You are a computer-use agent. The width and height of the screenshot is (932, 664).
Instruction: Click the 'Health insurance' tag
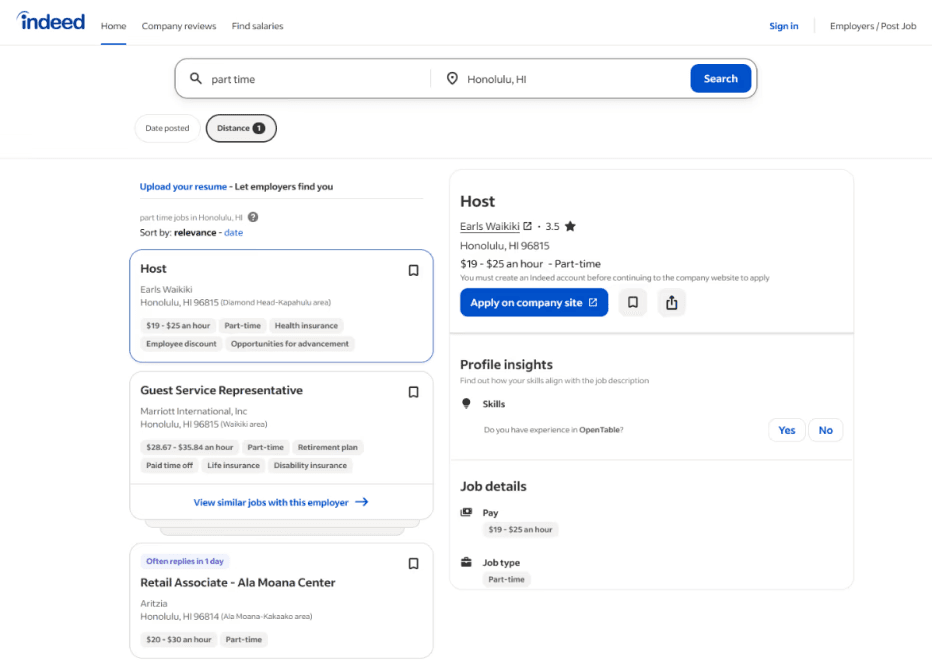(x=306, y=326)
